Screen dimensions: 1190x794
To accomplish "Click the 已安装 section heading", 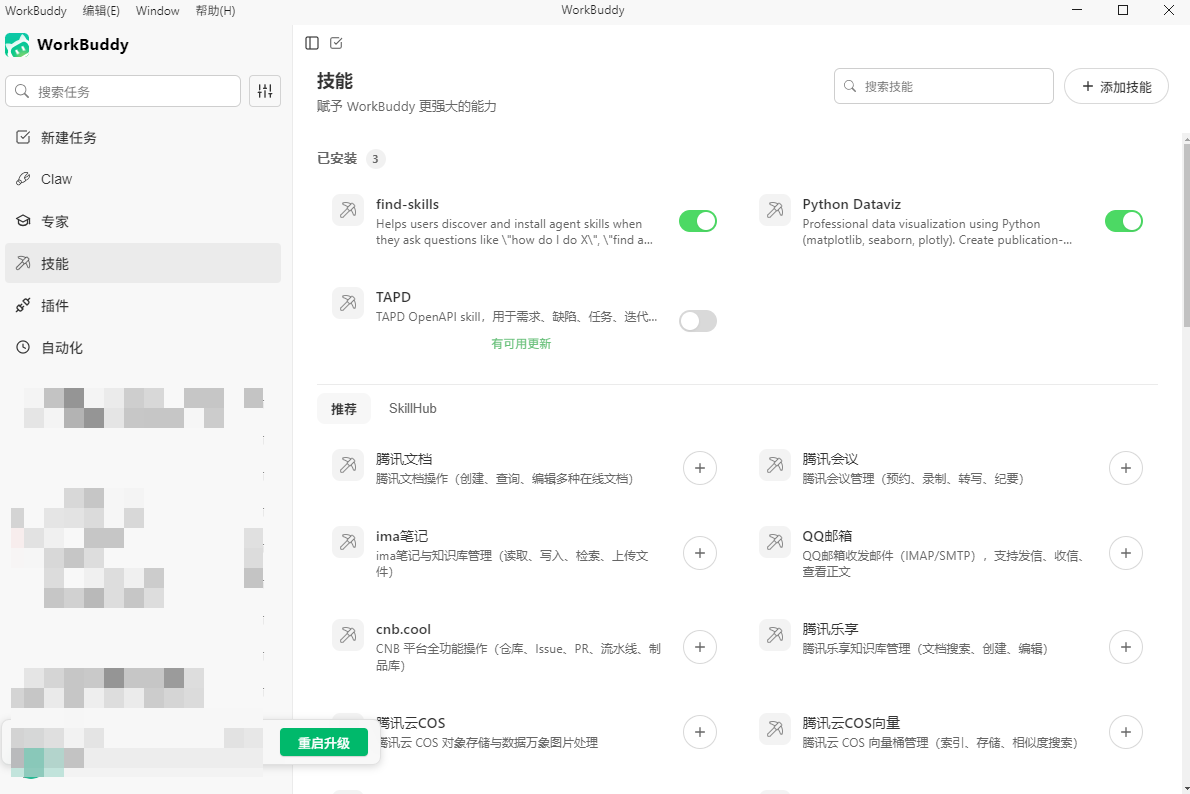I will 337,158.
